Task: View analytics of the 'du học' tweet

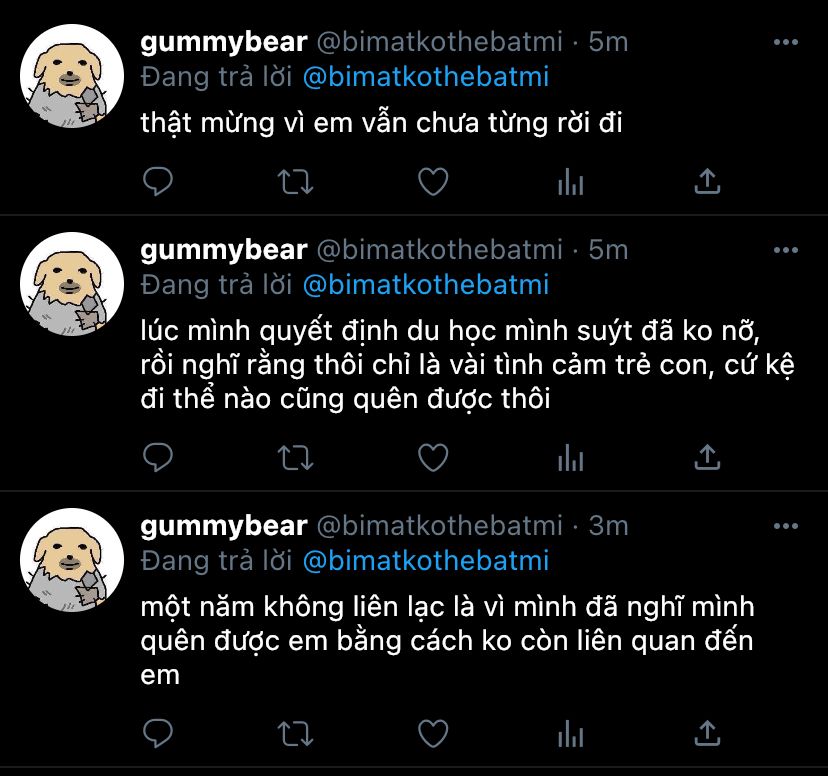Action: [570, 457]
